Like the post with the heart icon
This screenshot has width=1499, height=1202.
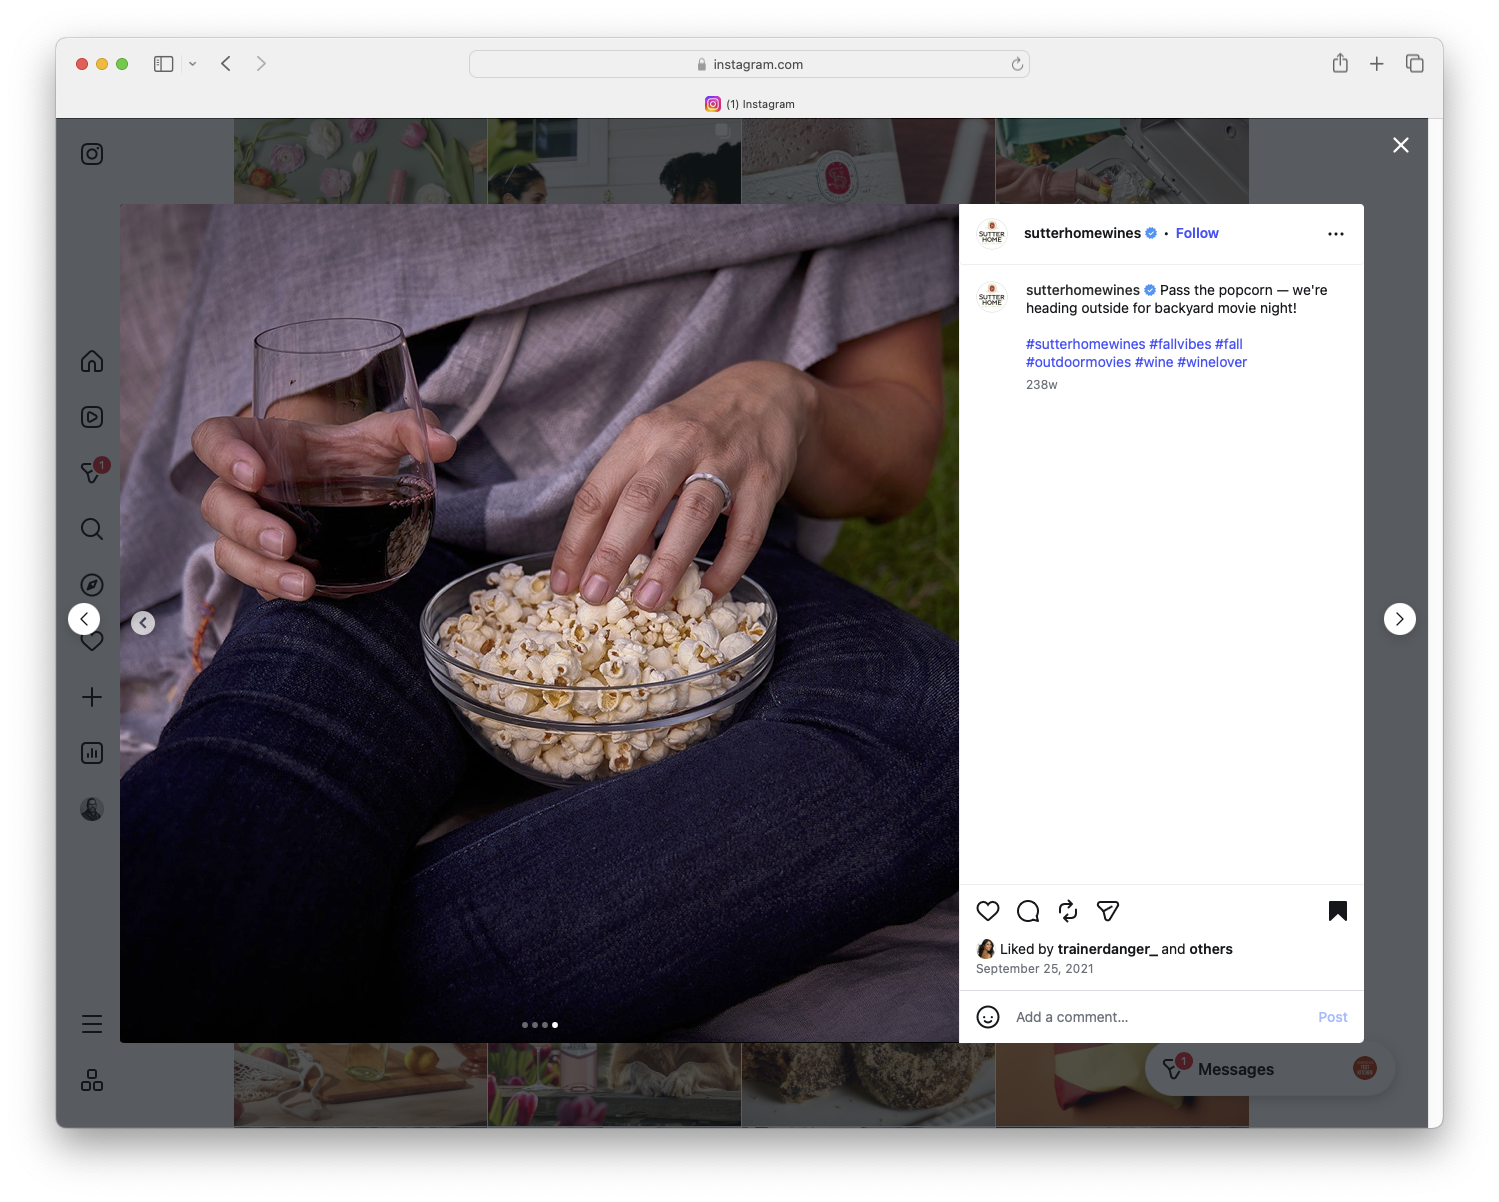988,911
